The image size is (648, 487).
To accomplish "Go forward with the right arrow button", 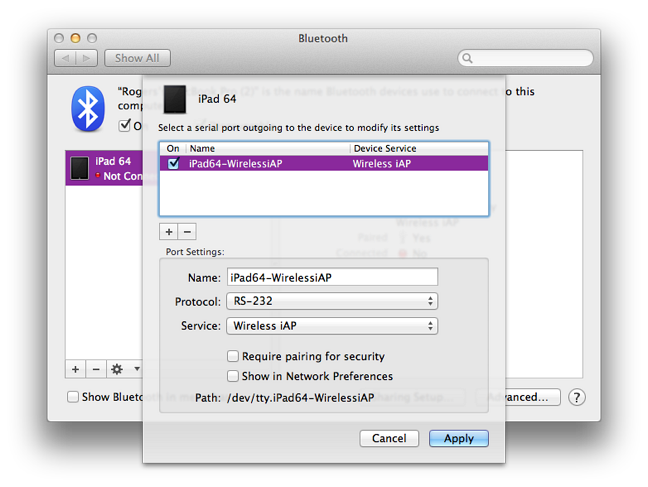I will pos(87,58).
